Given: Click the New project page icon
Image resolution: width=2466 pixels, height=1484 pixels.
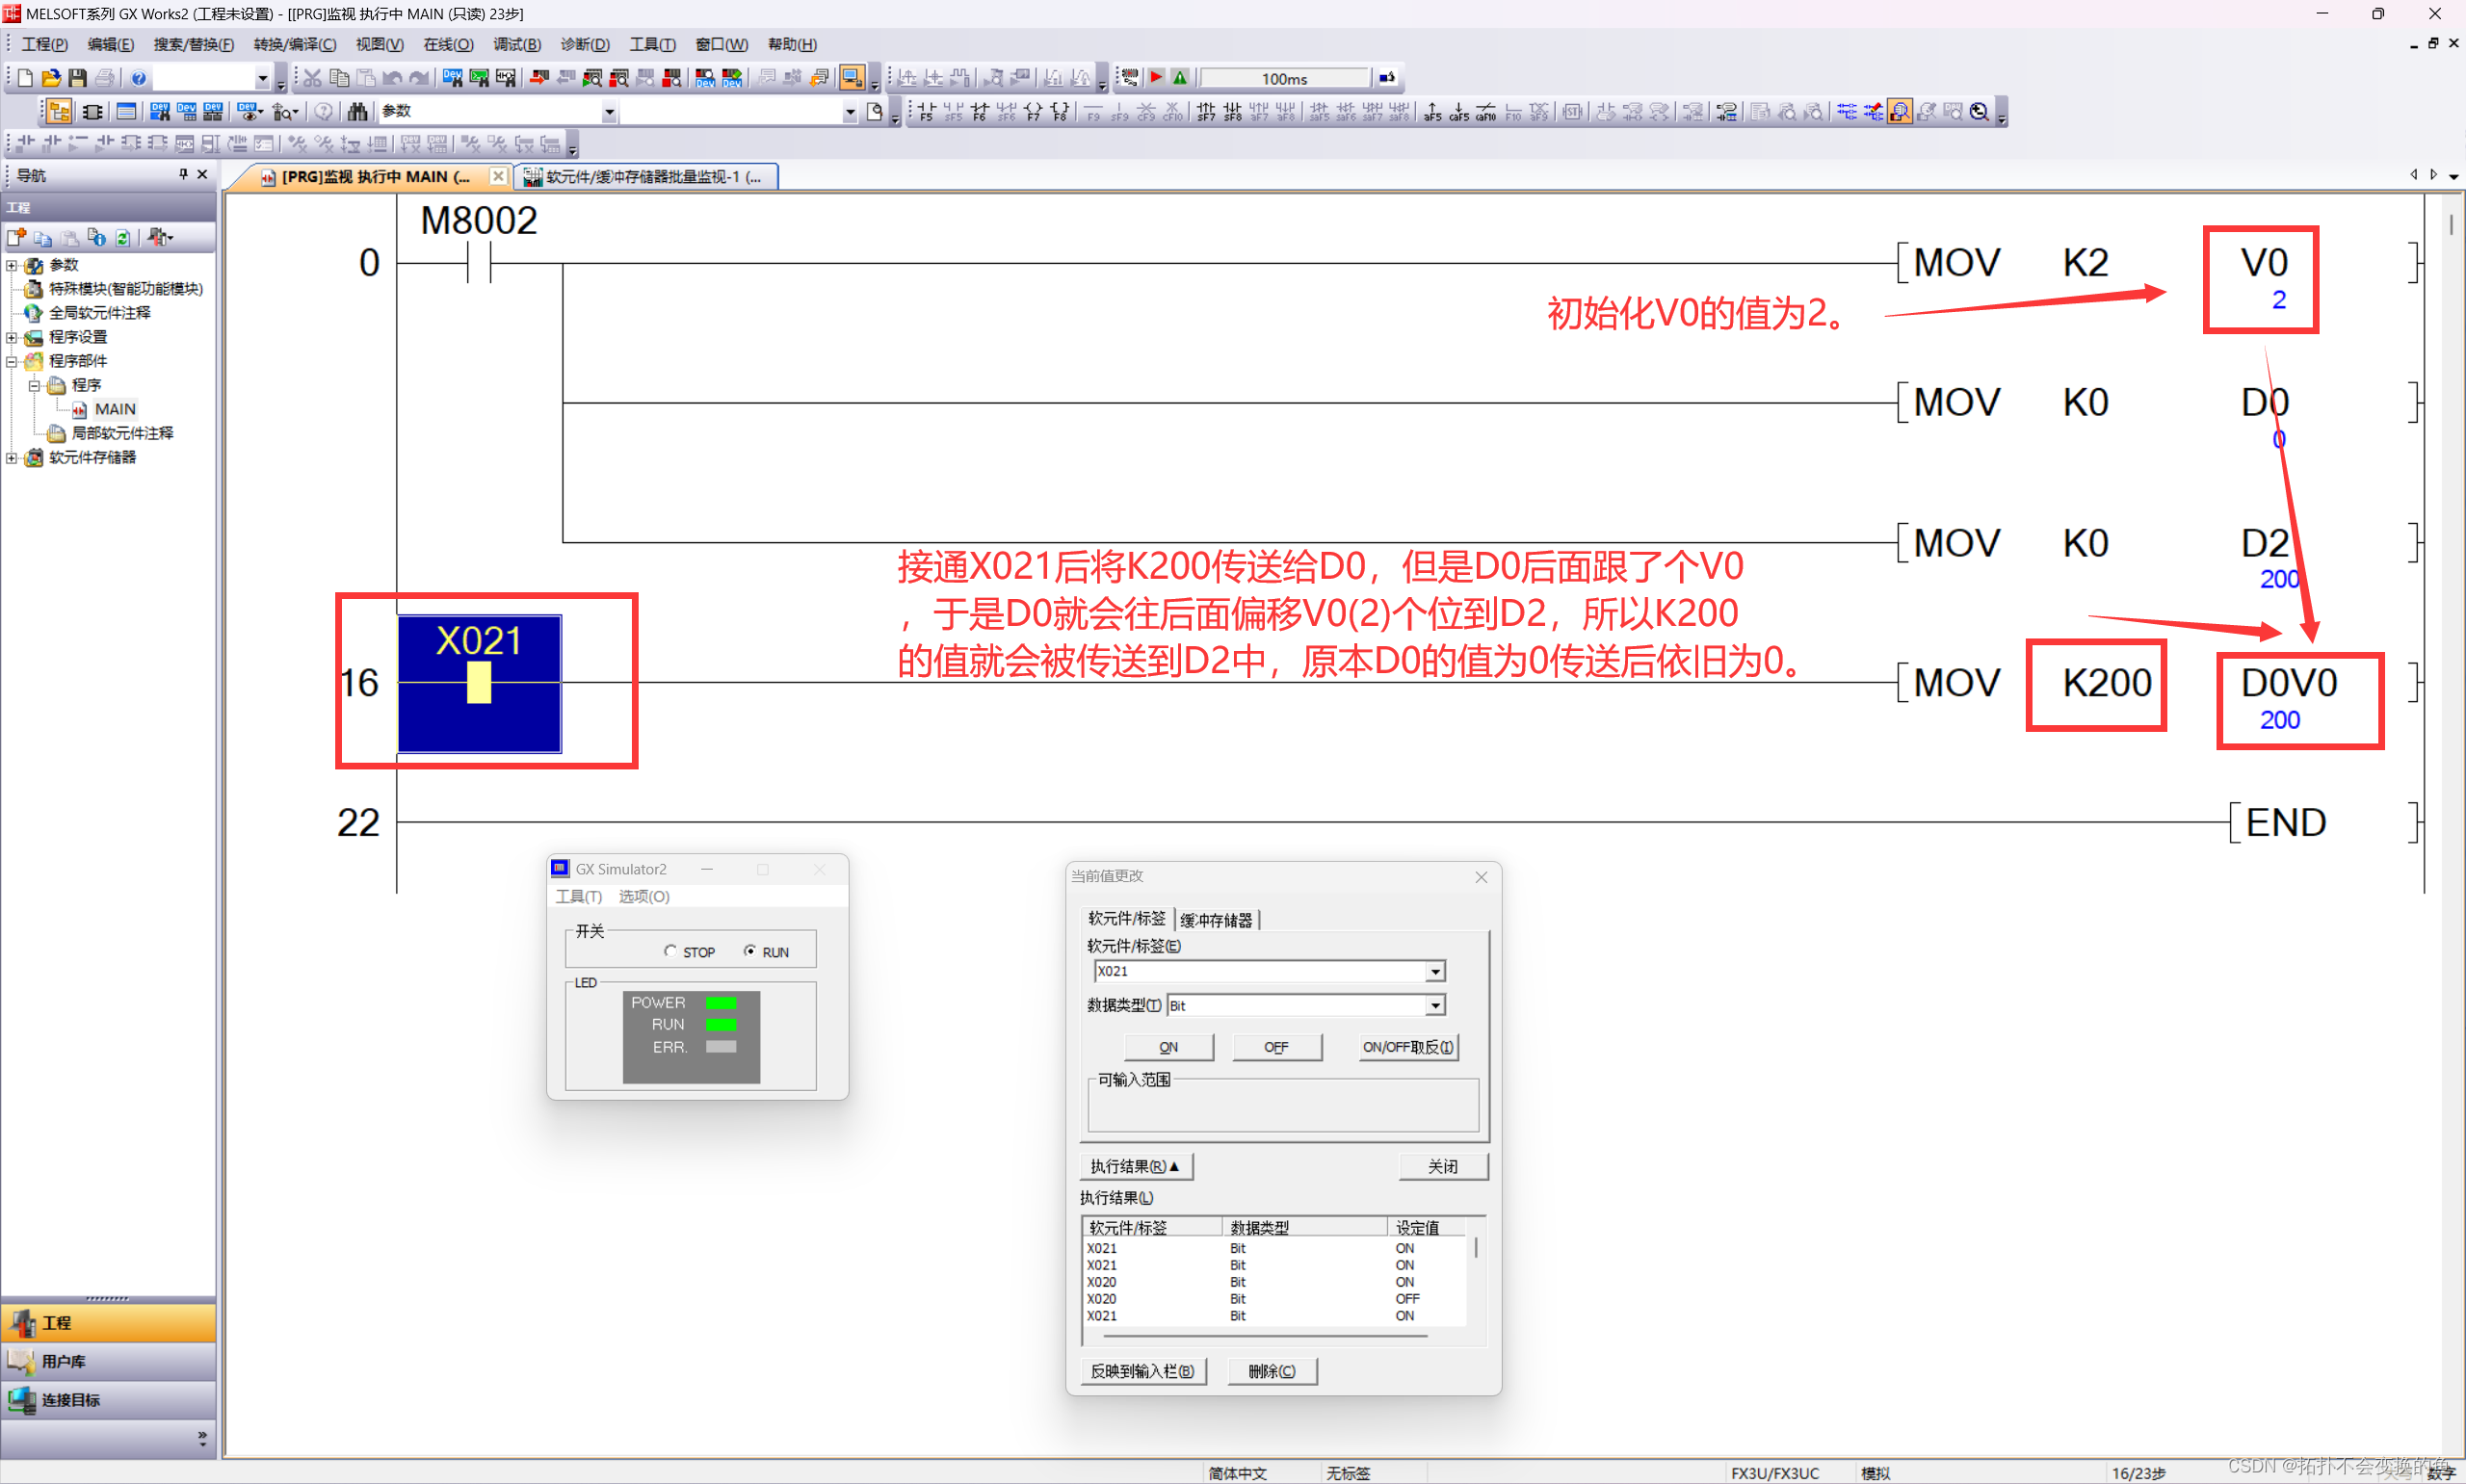Looking at the screenshot, I should pos(25,78).
